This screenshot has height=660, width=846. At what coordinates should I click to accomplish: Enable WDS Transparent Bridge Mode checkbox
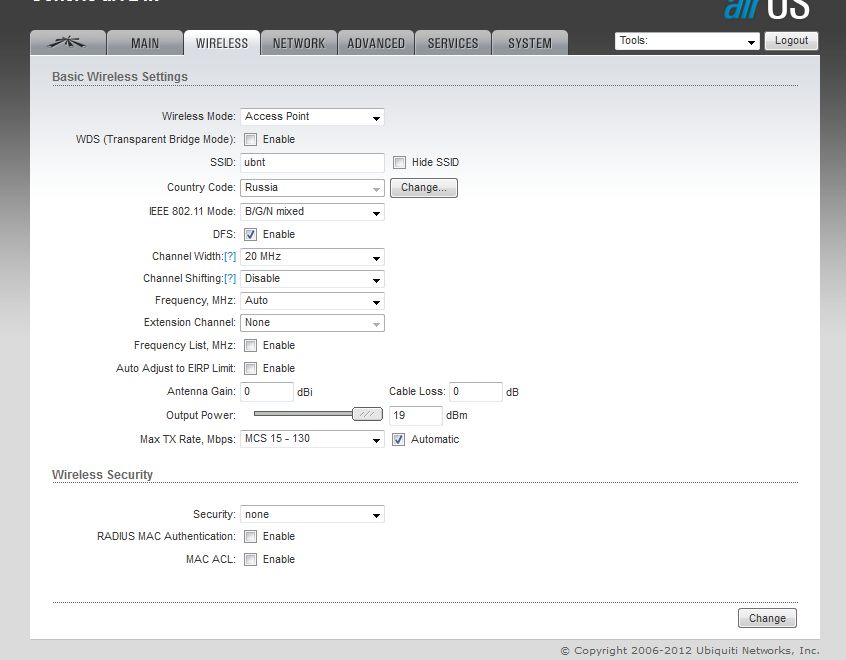pyautogui.click(x=251, y=140)
